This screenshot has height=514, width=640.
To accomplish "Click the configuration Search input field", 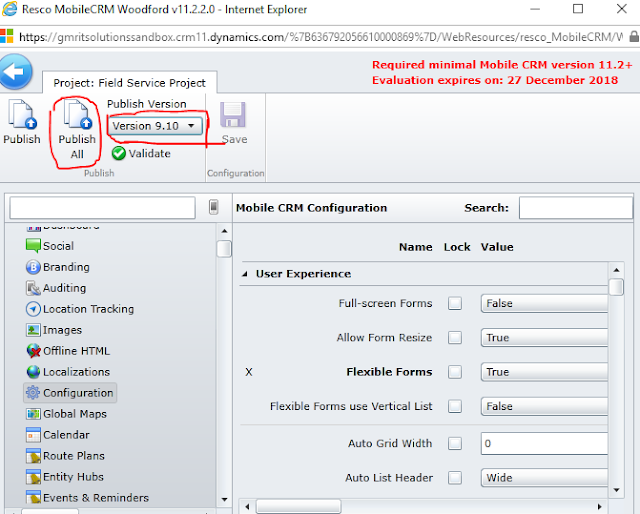I will pos(576,208).
